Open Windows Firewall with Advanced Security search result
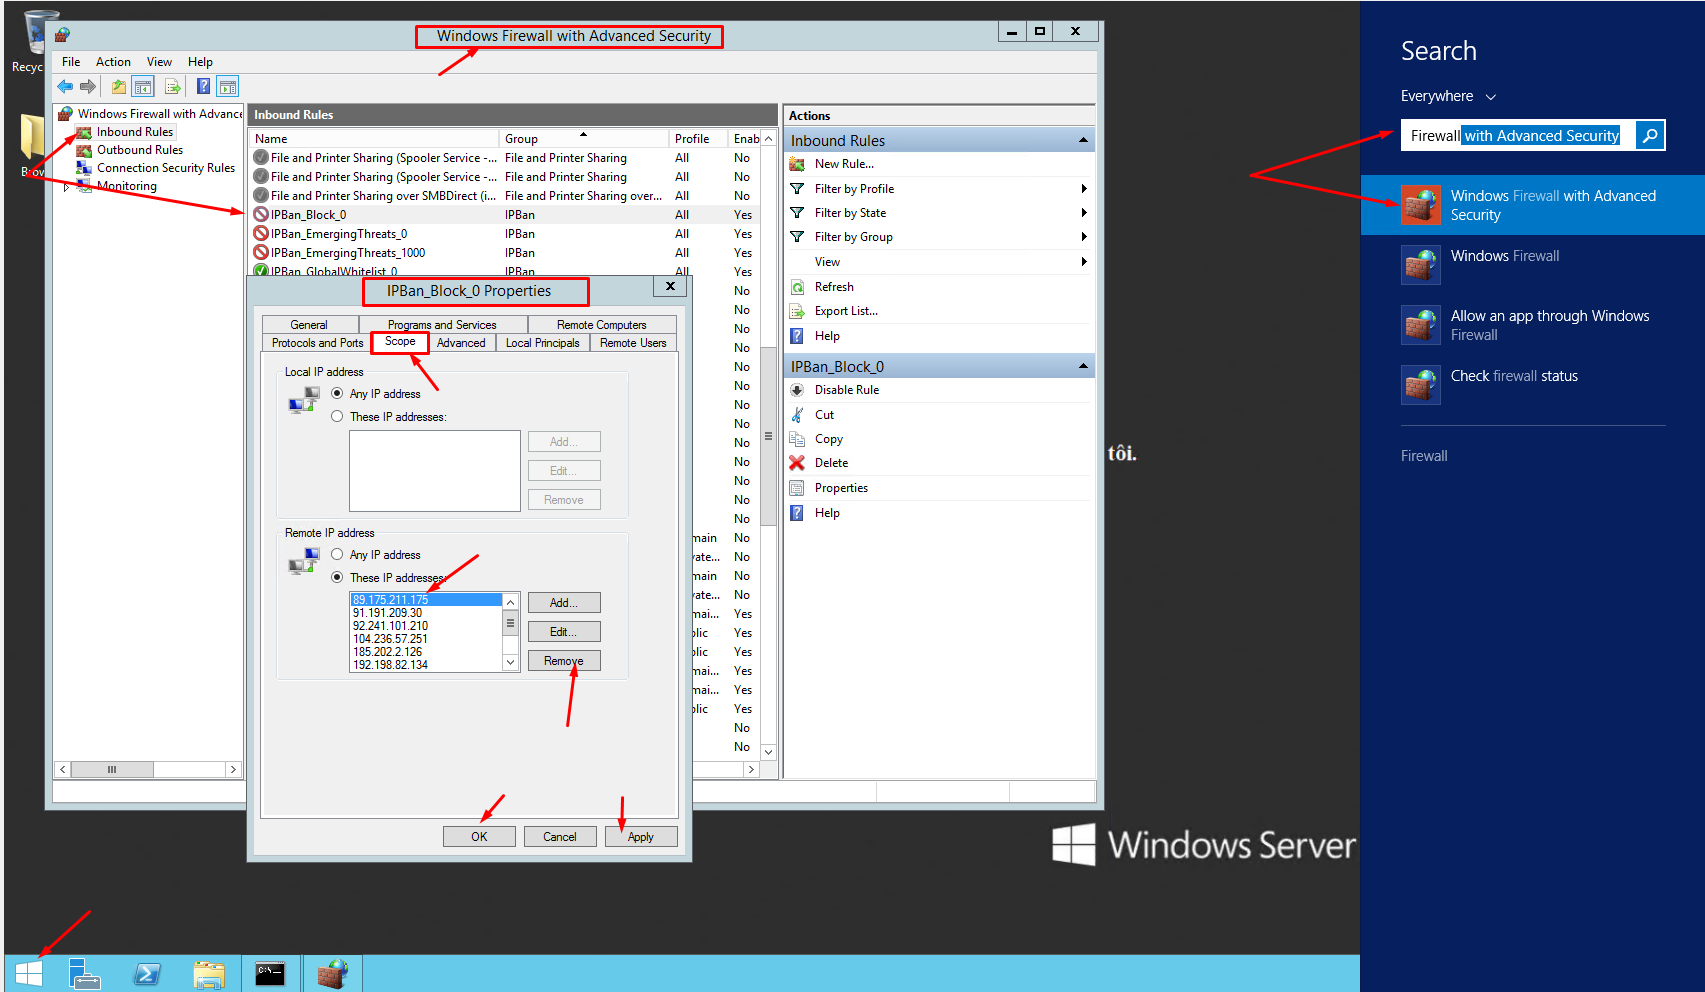Image resolution: width=1705 pixels, height=992 pixels. (x=1532, y=205)
